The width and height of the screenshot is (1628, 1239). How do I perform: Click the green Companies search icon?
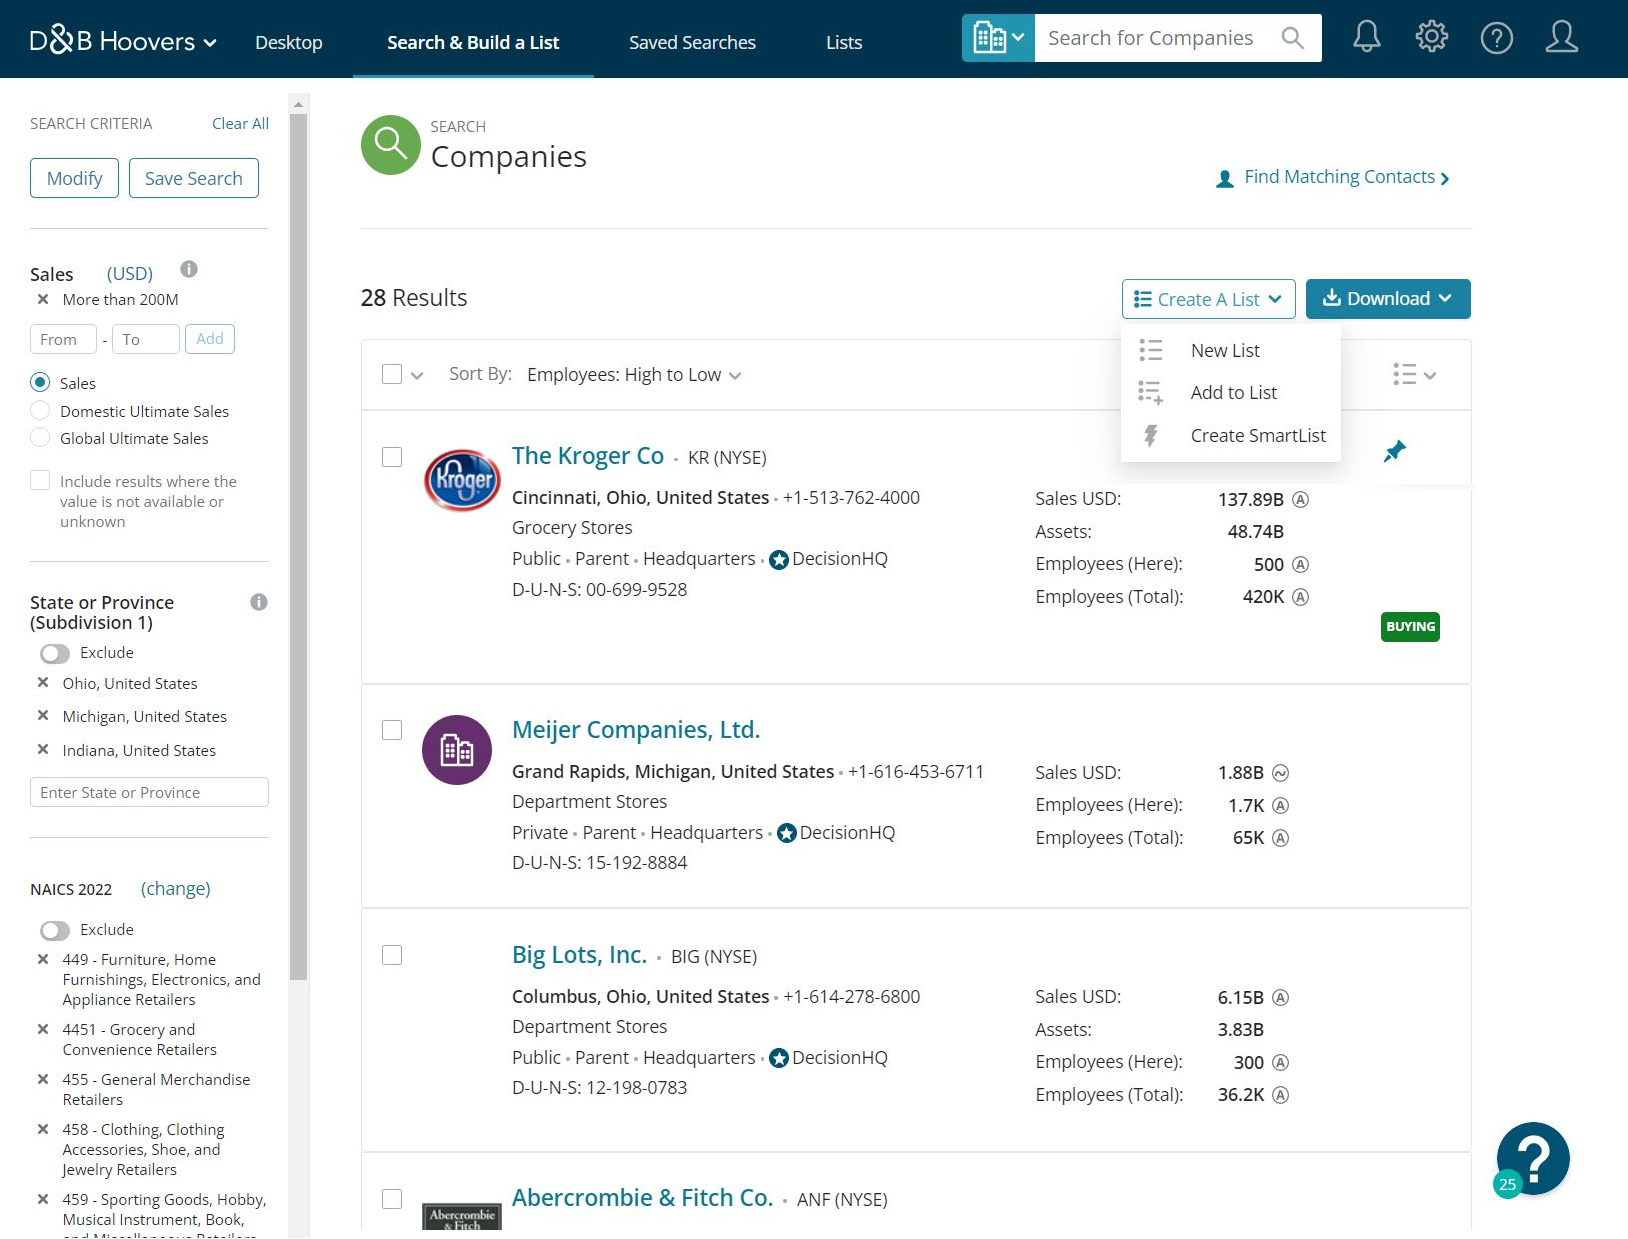coord(390,145)
